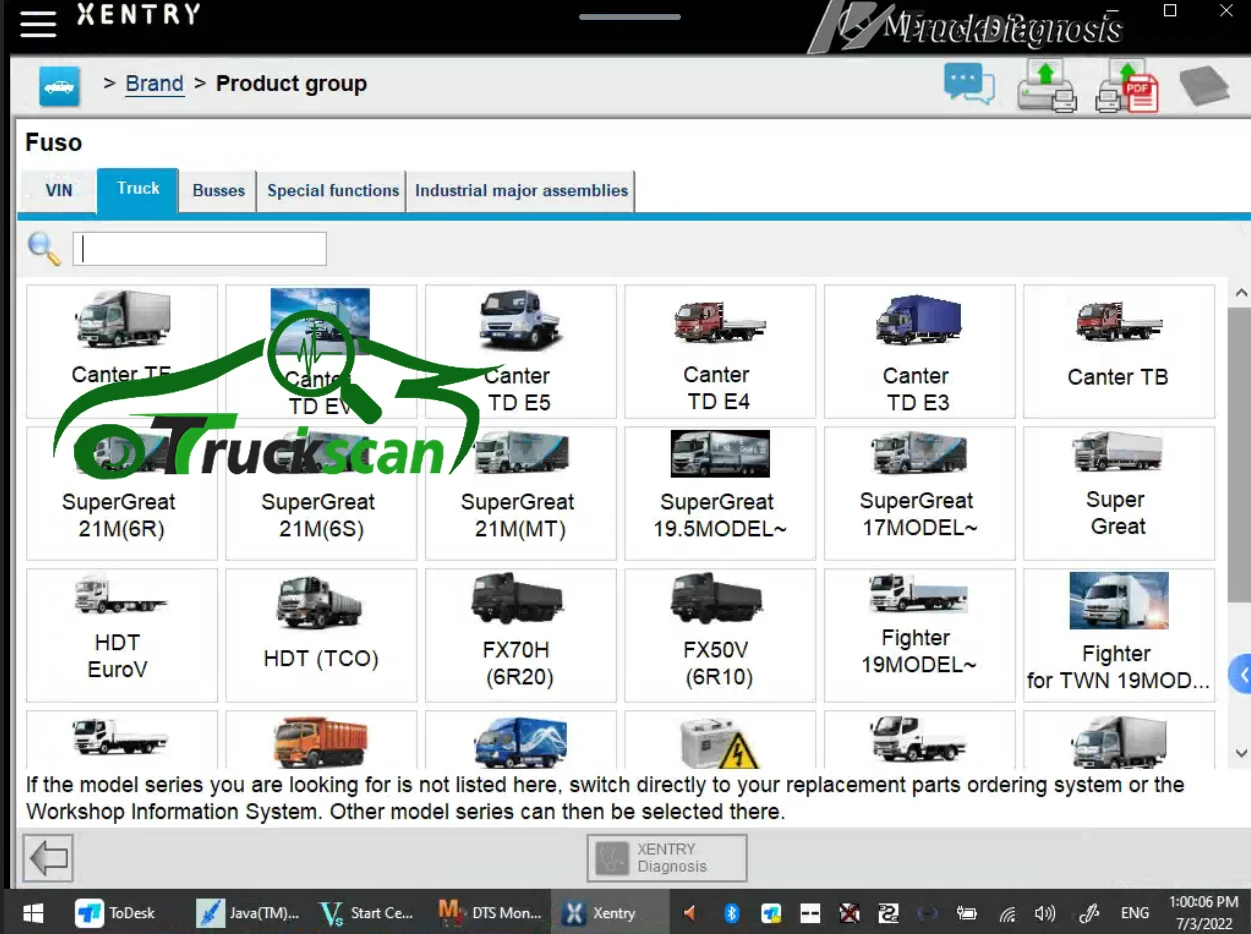This screenshot has width=1251, height=934.
Task: Click the battery power tray icon
Action: [967, 913]
